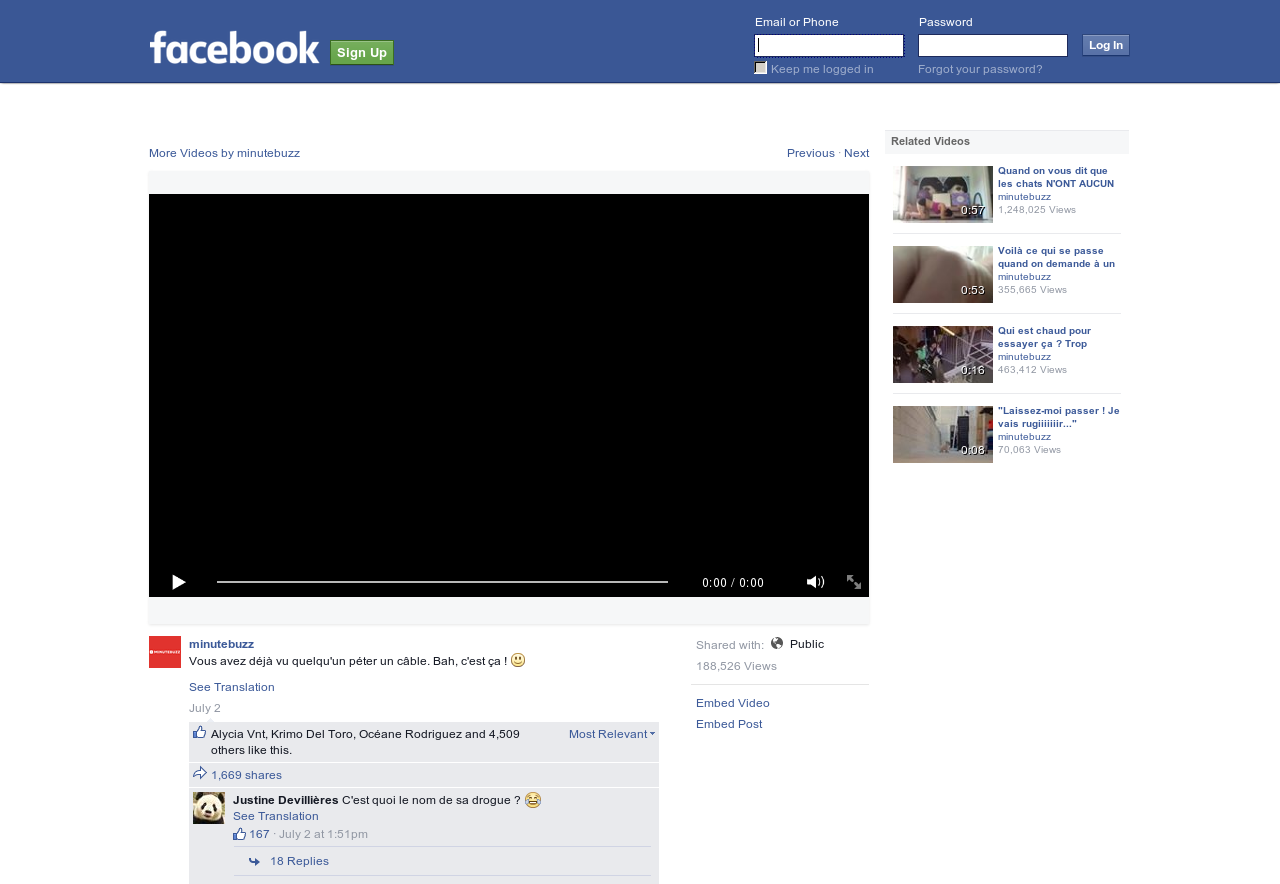Click minutebuzz under 'Qui est chaud' video
Viewport: 1280px width, 884px height.
[1024, 357]
